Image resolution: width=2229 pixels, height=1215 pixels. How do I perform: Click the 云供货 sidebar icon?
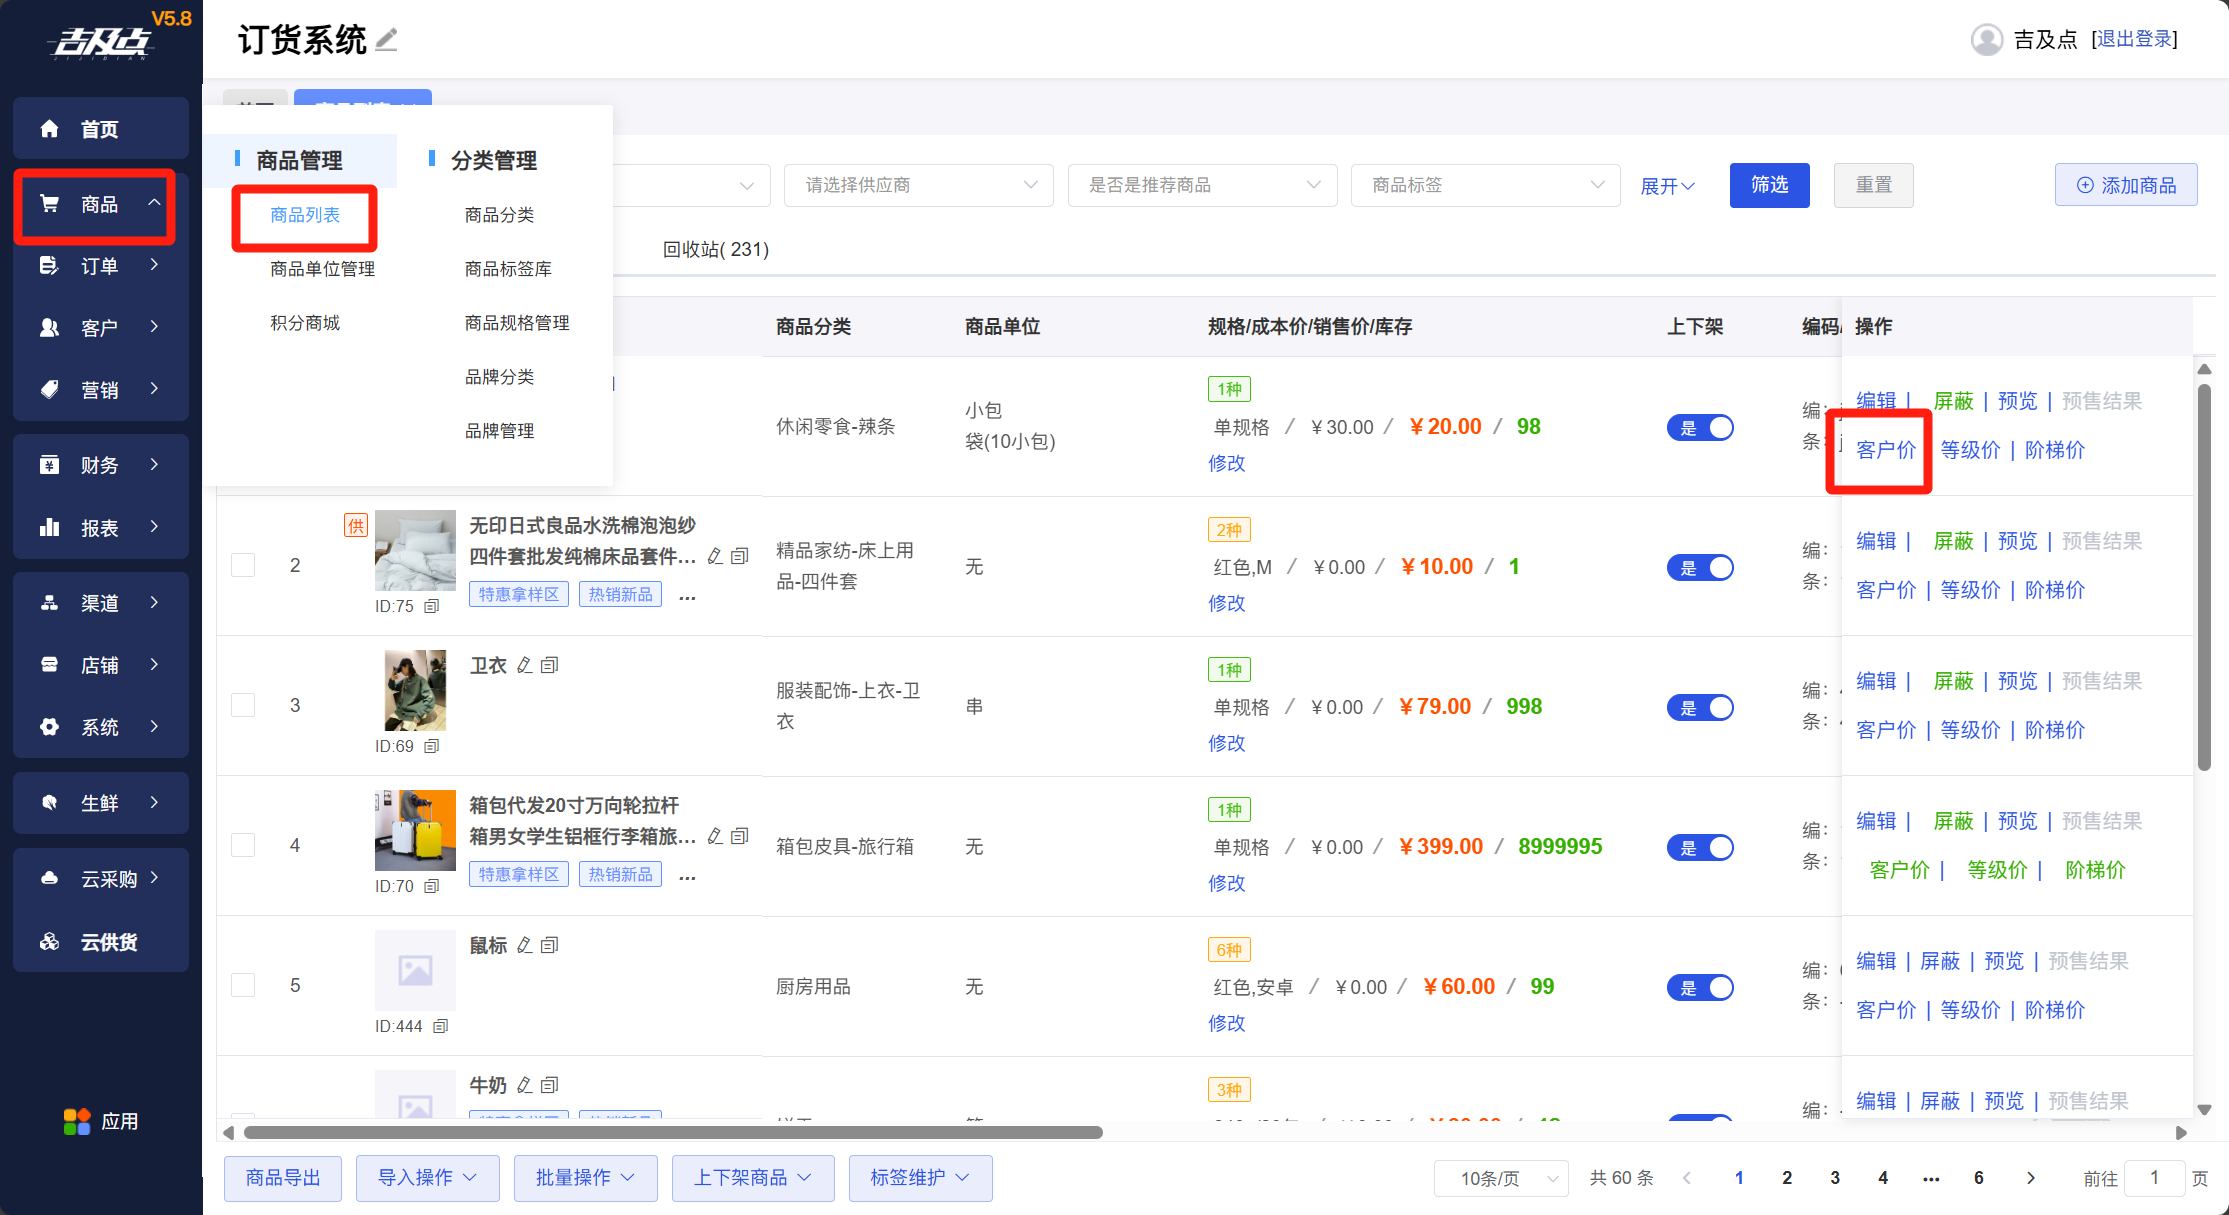pyautogui.click(x=49, y=941)
